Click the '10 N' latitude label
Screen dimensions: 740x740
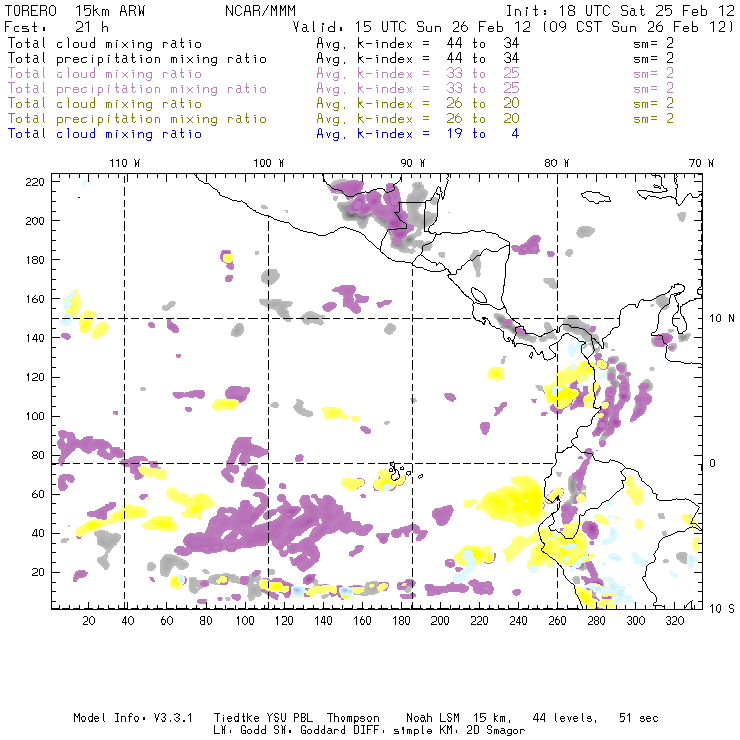tap(722, 319)
